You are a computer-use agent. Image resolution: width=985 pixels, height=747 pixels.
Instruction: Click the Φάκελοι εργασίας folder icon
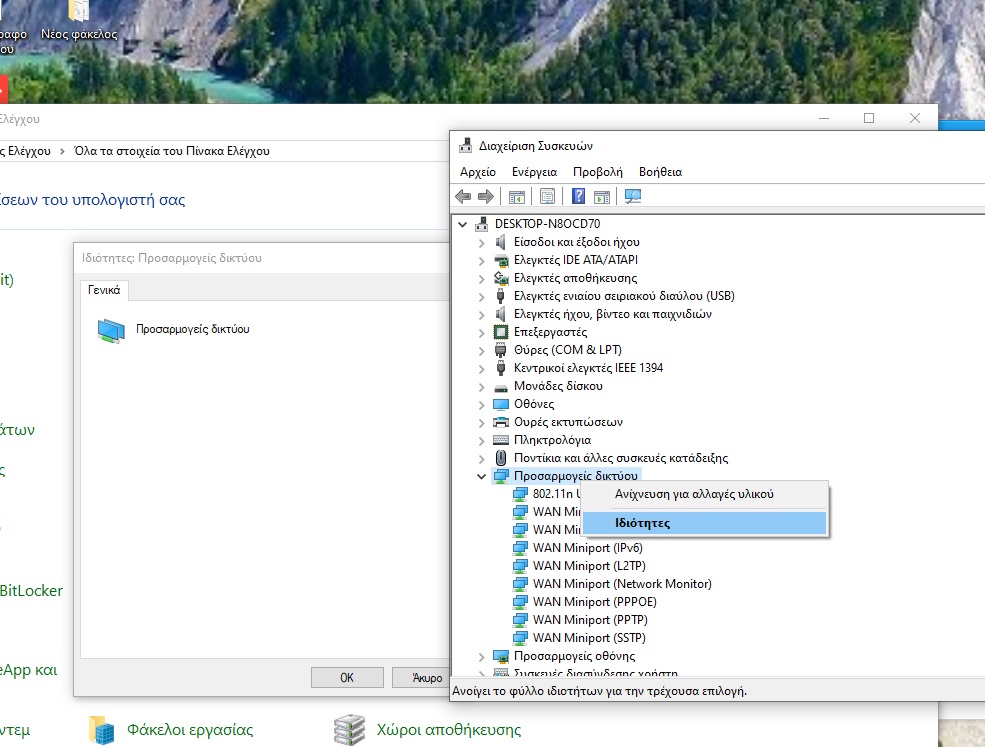pos(102,730)
